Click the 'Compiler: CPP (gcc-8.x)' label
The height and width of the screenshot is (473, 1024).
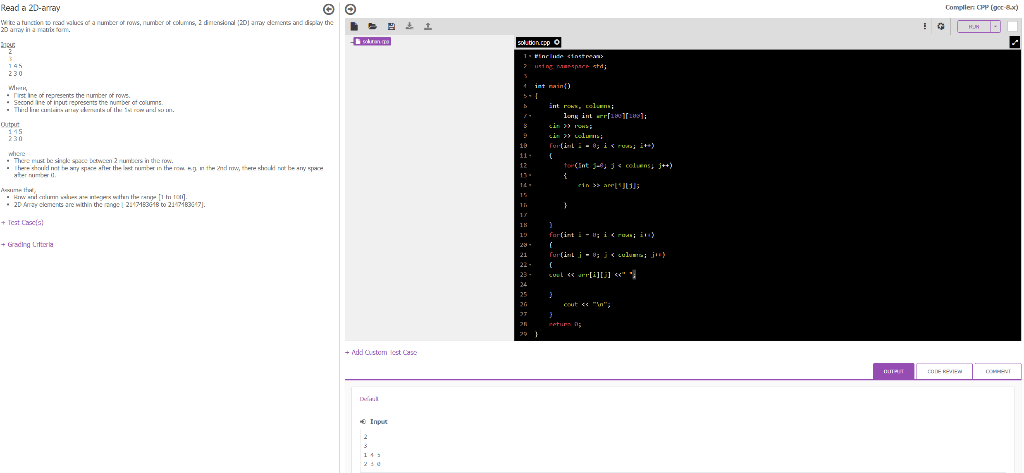(981, 7)
